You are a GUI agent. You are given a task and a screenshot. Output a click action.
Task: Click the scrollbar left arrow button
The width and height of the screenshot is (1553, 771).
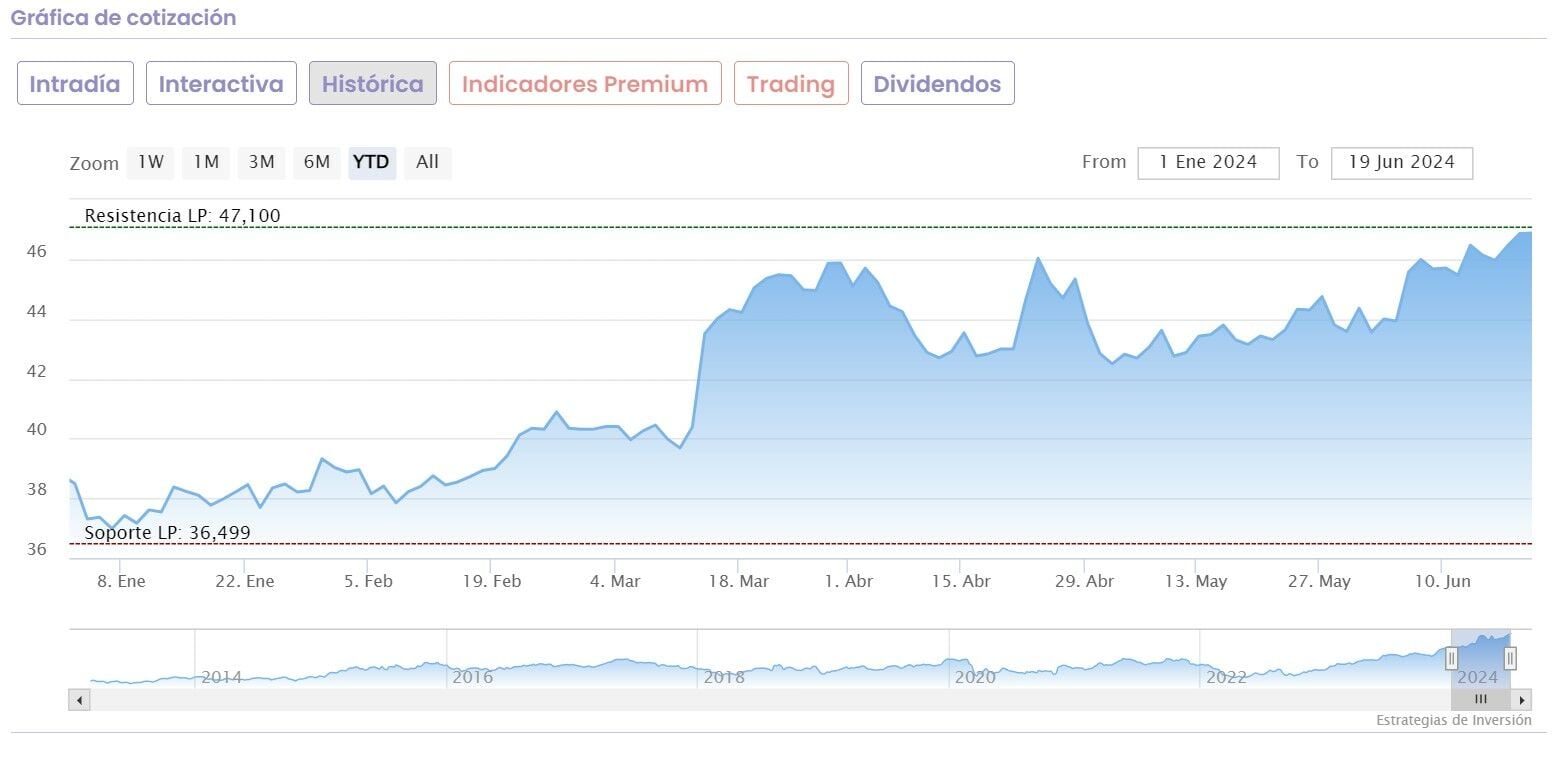tap(79, 700)
